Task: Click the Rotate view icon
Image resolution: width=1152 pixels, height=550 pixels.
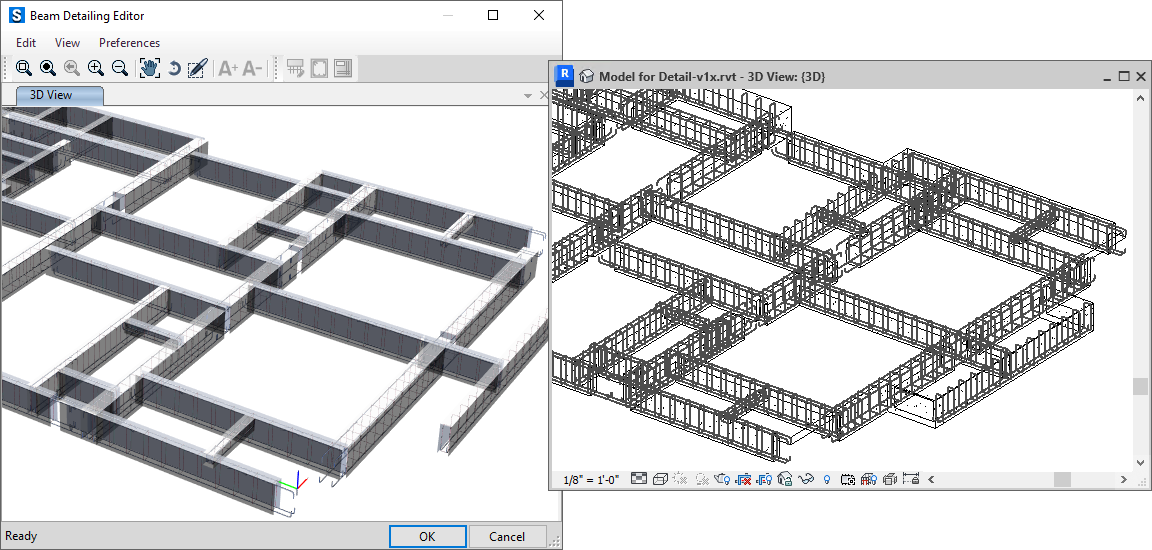Action: [173, 68]
